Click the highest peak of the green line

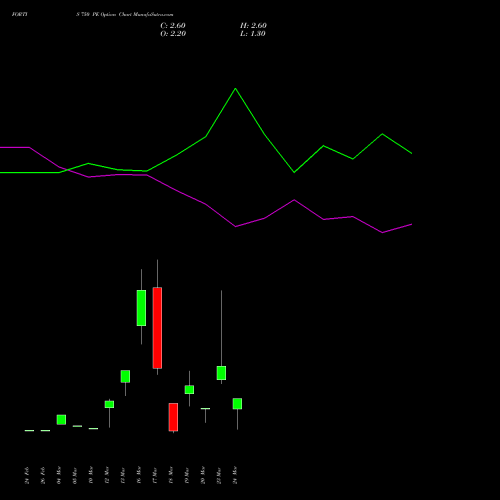coord(235,89)
